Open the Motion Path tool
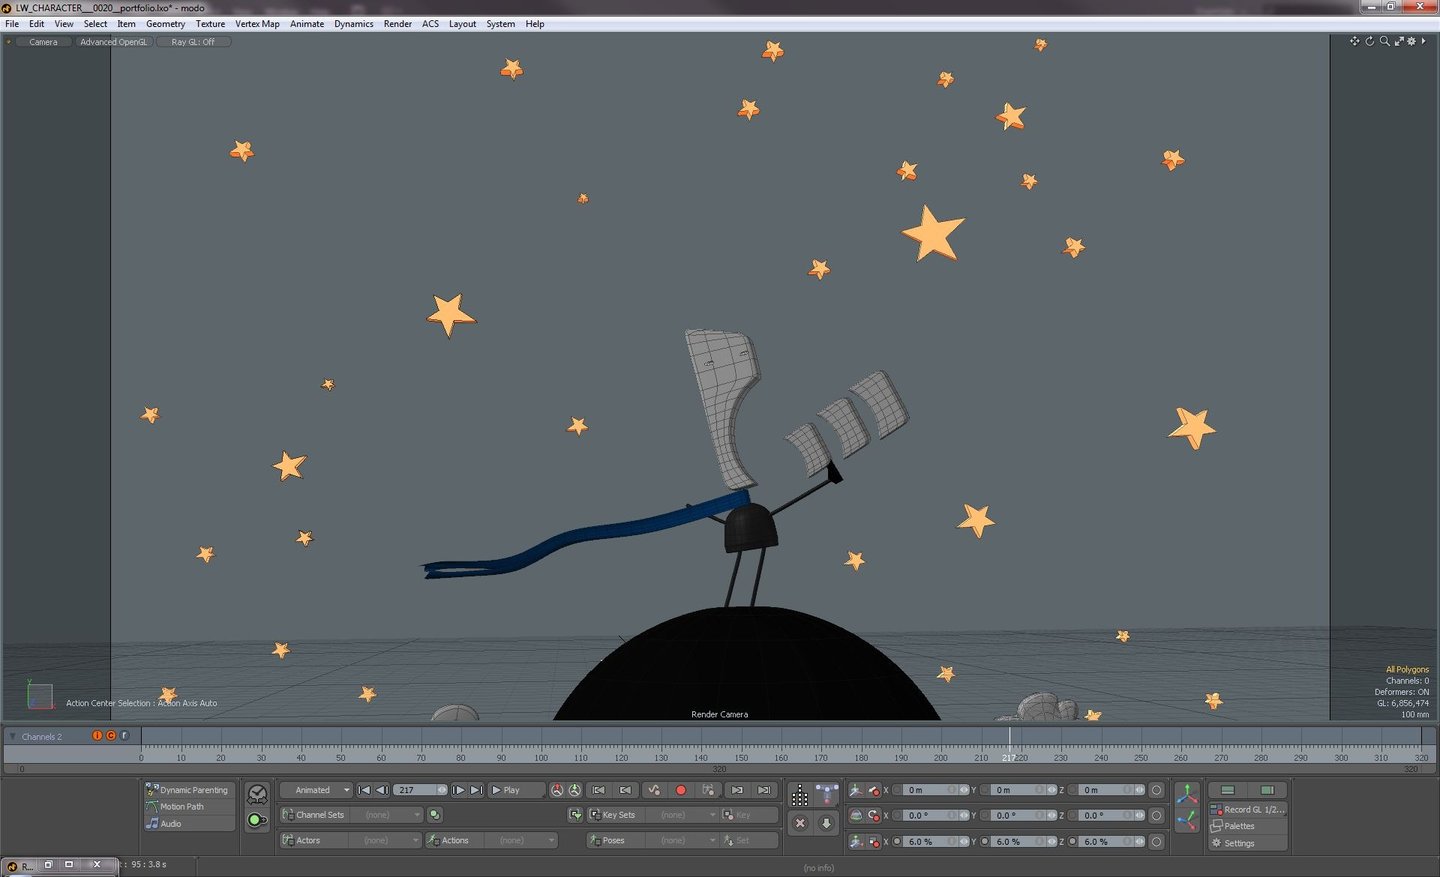 (x=181, y=807)
